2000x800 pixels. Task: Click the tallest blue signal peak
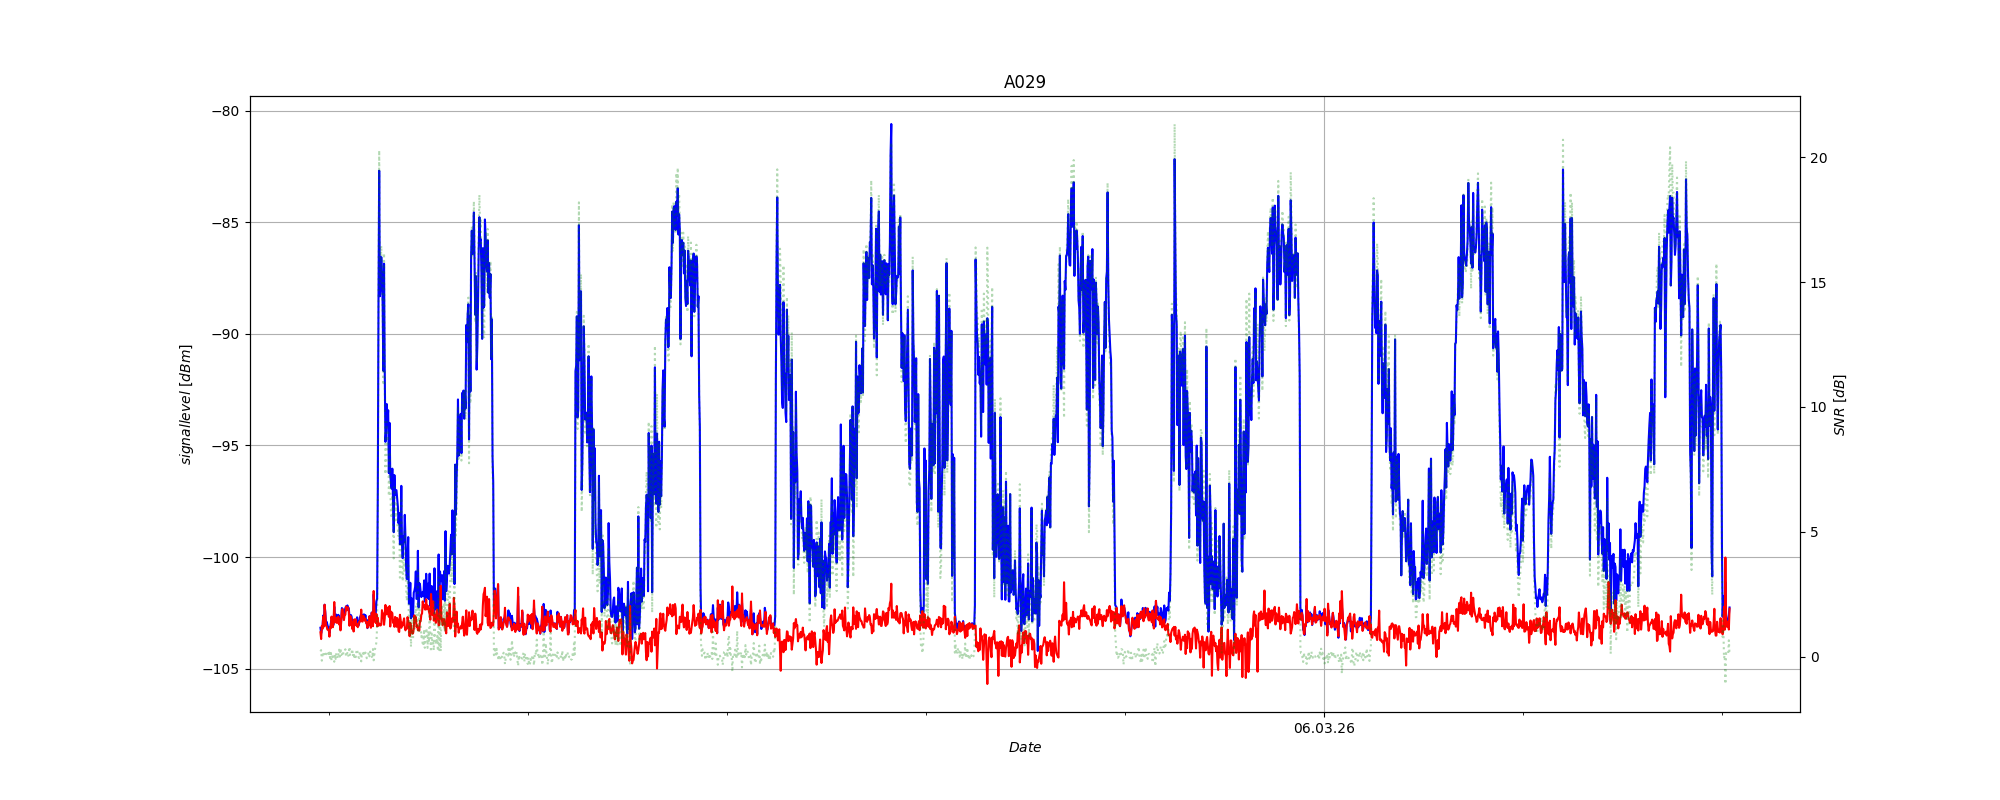pyautogui.click(x=890, y=126)
